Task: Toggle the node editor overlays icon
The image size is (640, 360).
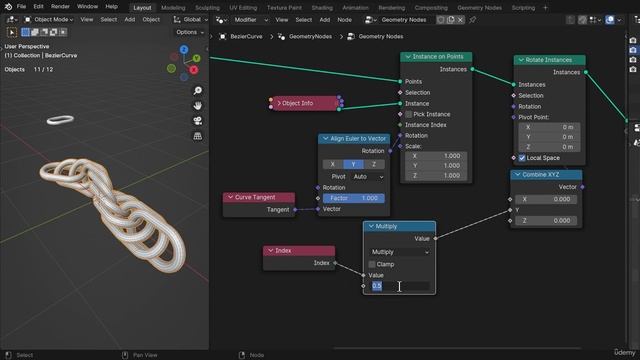Action: [x=610, y=20]
